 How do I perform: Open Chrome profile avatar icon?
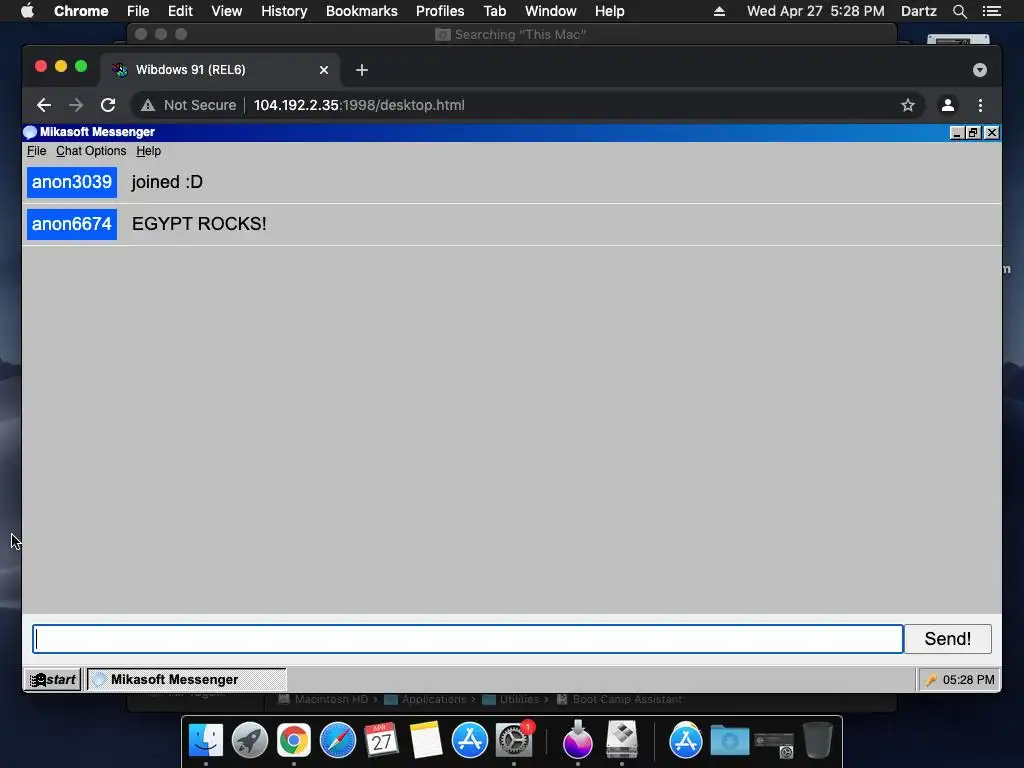pyautogui.click(x=948, y=105)
